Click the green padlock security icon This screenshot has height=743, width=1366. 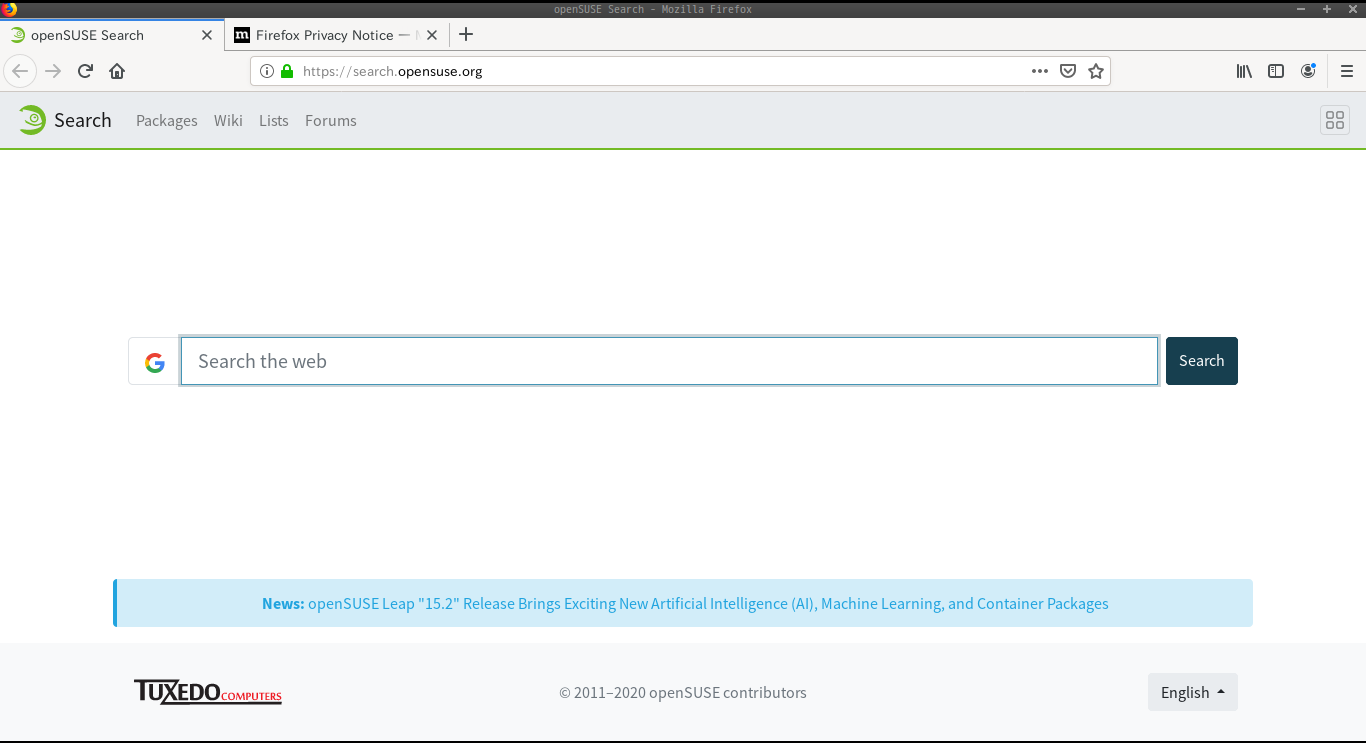coord(287,71)
